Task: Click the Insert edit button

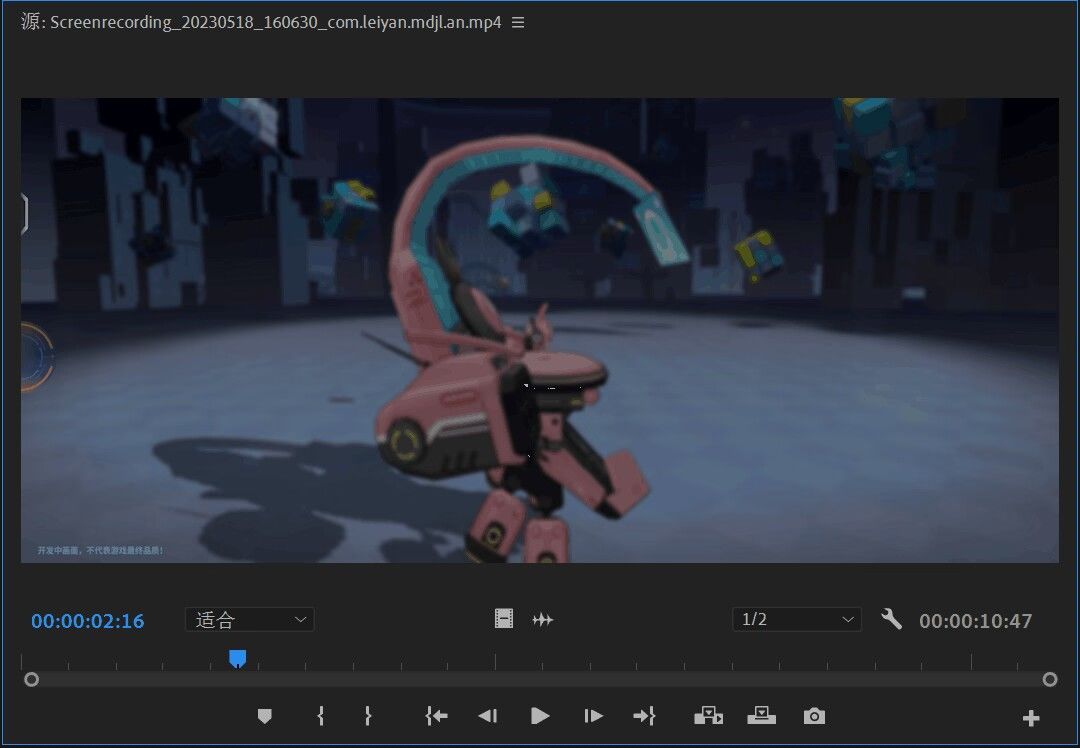Action: [708, 716]
